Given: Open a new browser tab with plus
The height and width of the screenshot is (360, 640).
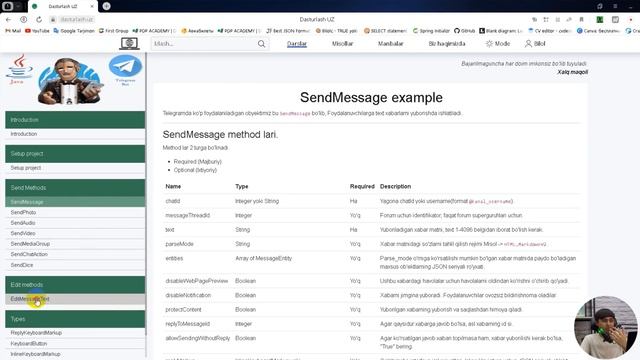Looking at the screenshot, I should pos(107,6).
